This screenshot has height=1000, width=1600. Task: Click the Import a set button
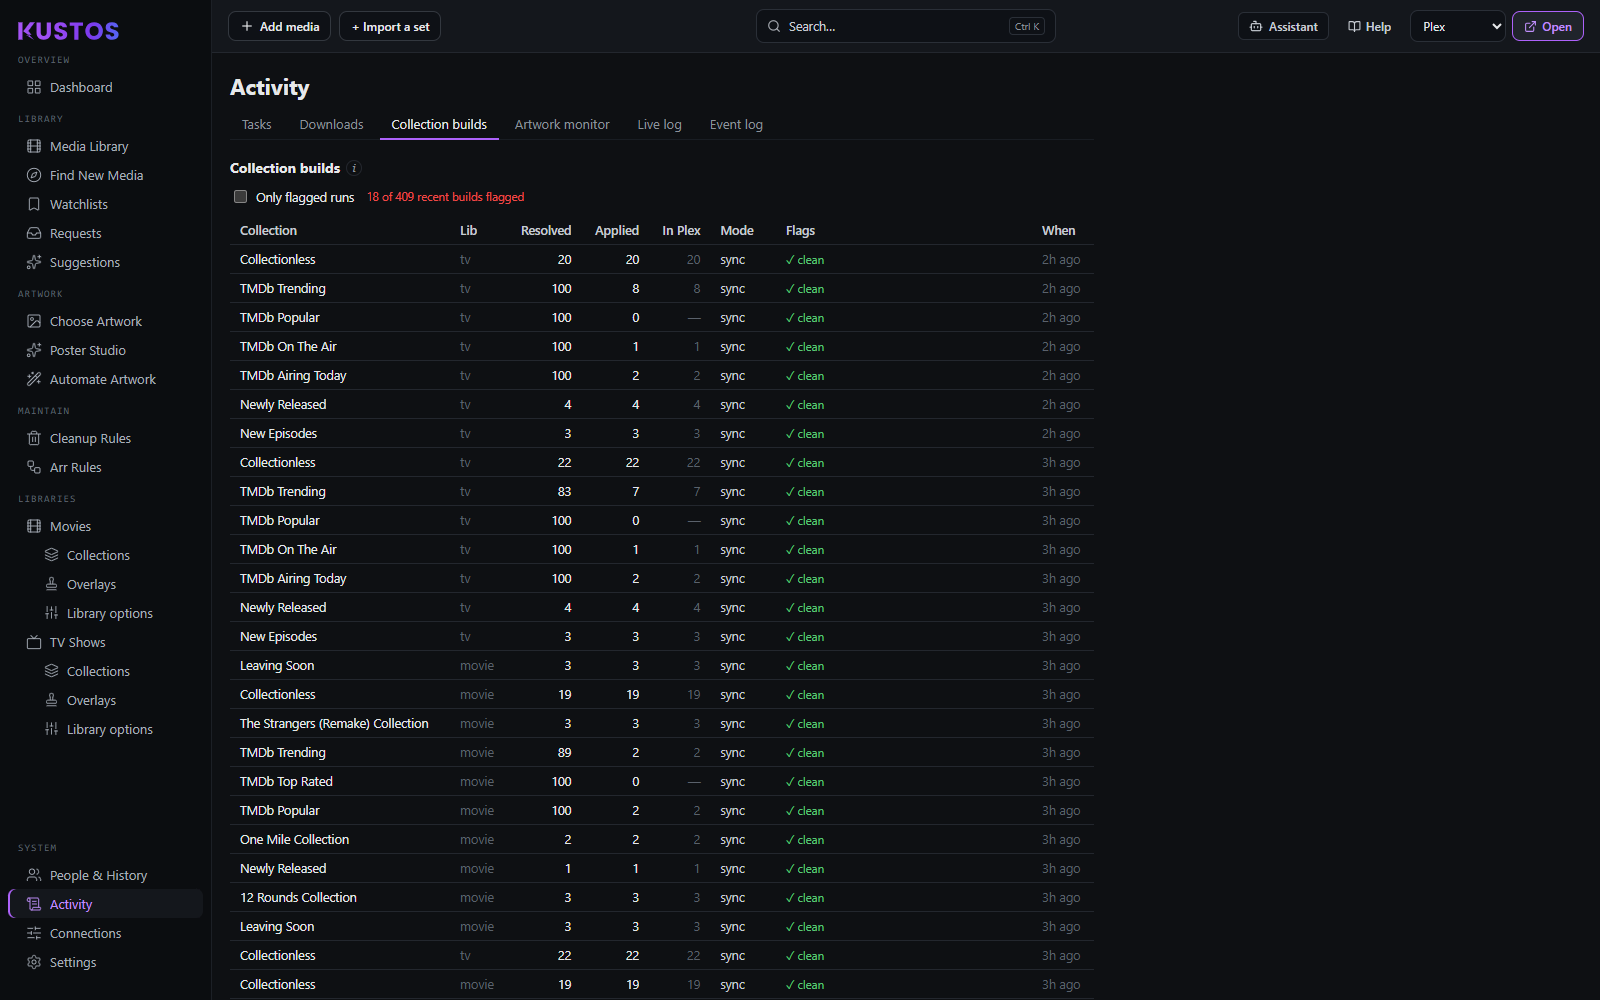pos(390,27)
